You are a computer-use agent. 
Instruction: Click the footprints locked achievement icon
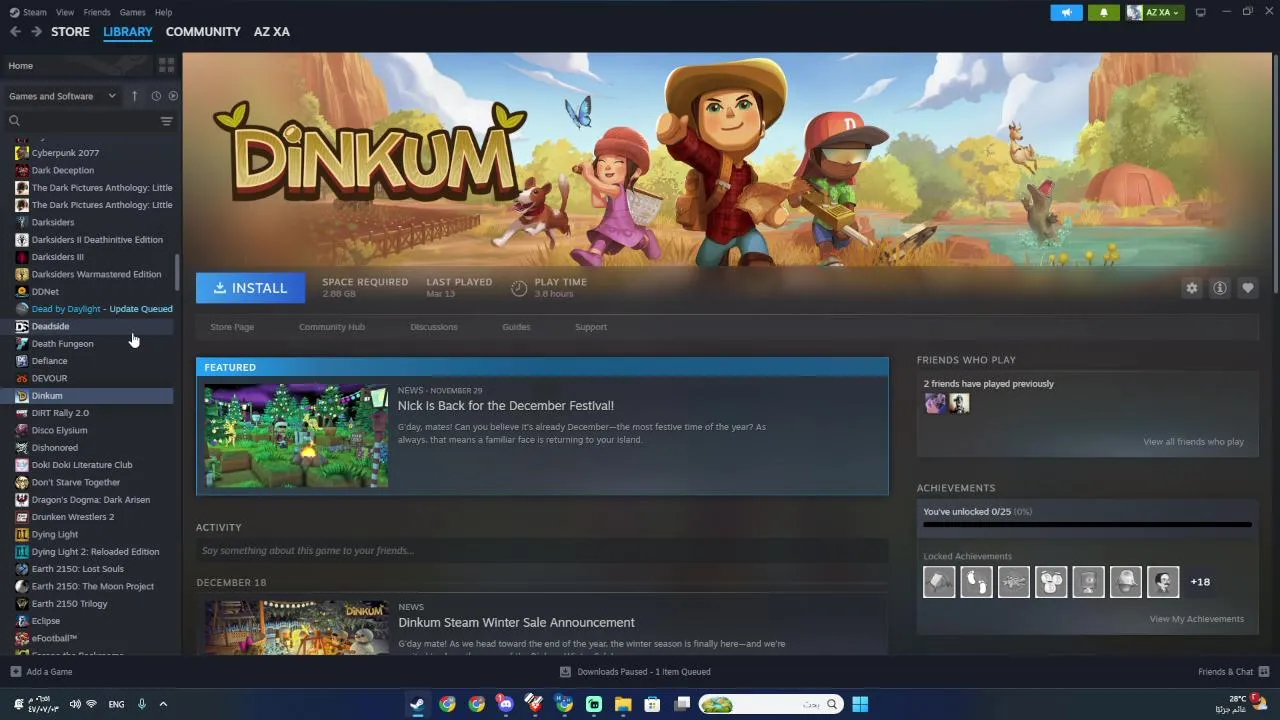click(x=976, y=581)
